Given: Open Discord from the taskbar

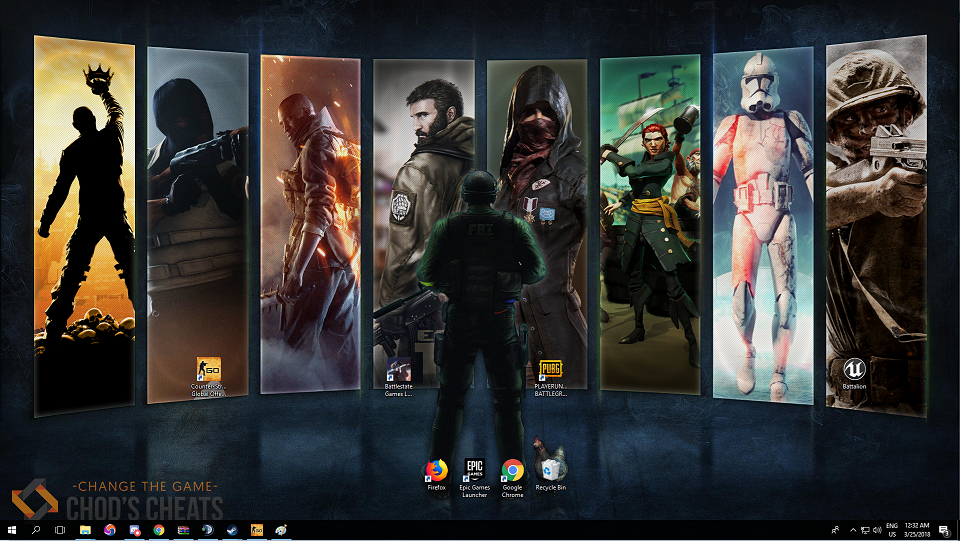Looking at the screenshot, I should point(134,530).
